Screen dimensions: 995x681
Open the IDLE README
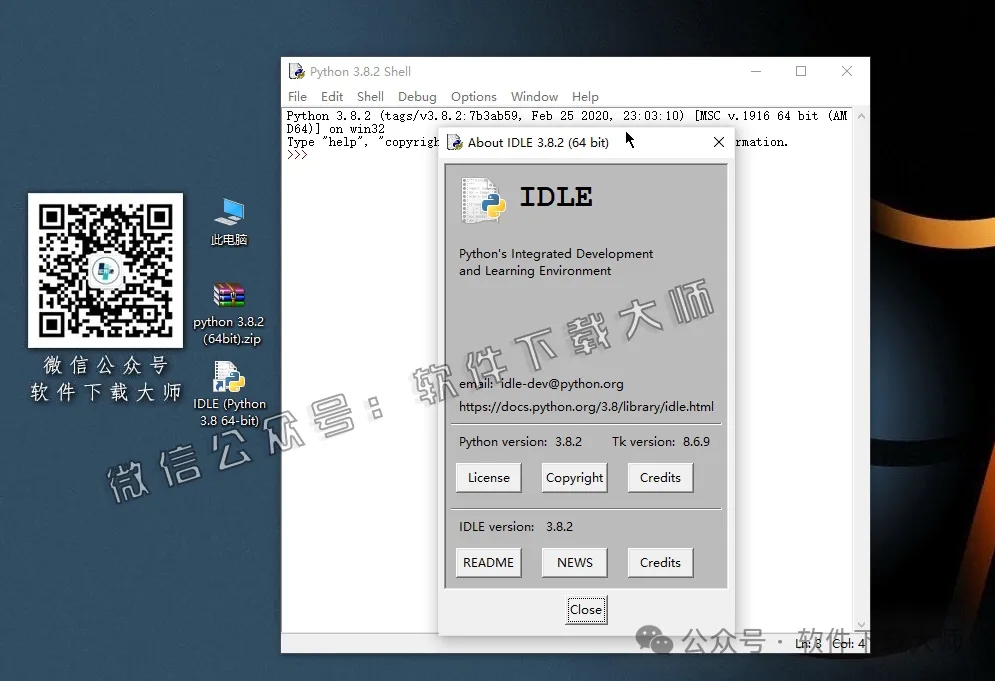tap(488, 562)
